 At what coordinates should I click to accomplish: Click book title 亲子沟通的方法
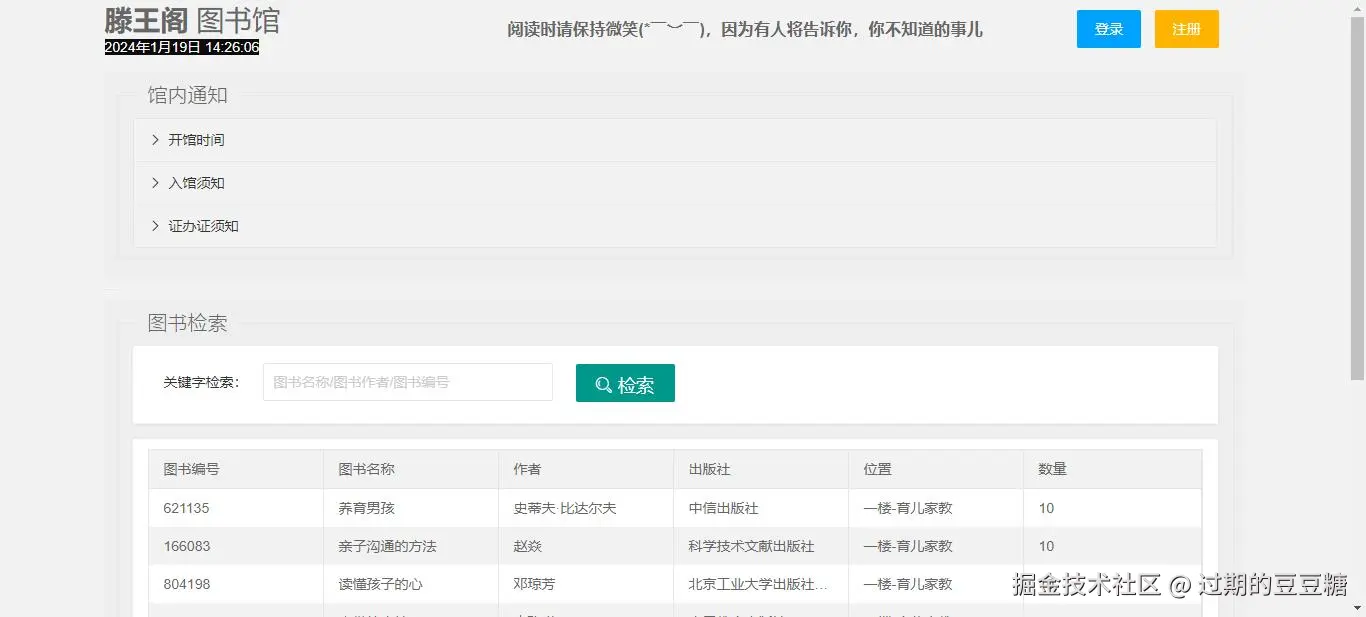point(388,546)
